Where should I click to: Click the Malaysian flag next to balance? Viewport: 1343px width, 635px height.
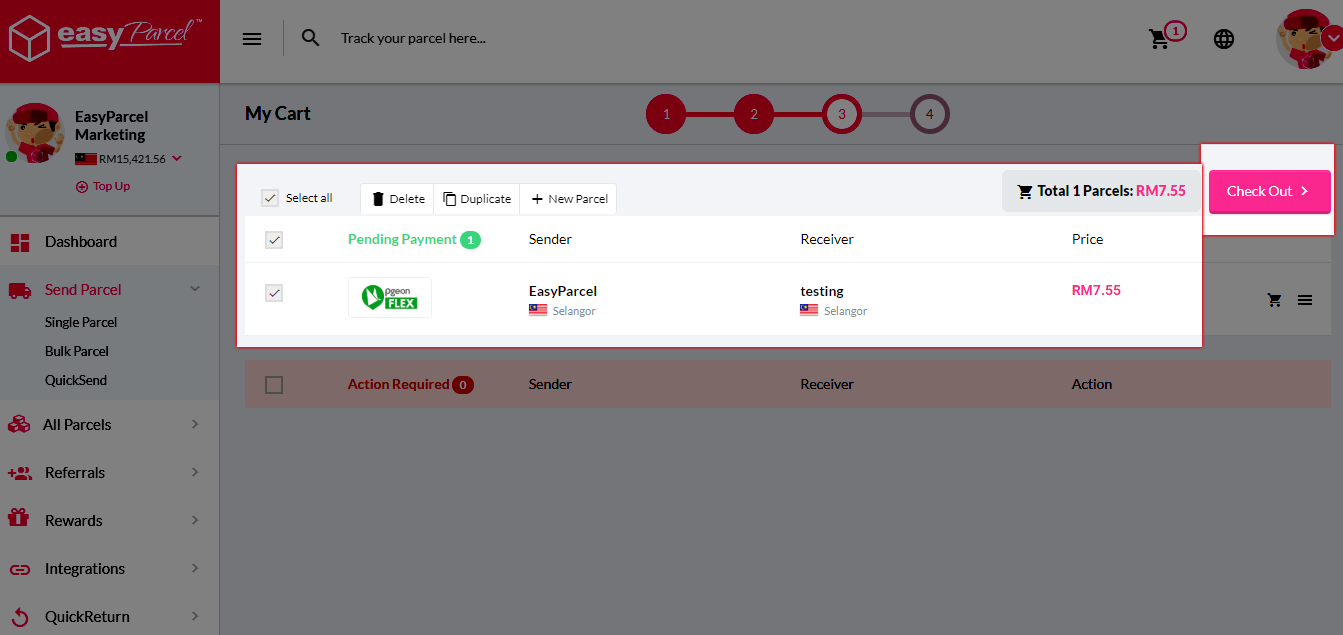pyautogui.click(x=86, y=159)
